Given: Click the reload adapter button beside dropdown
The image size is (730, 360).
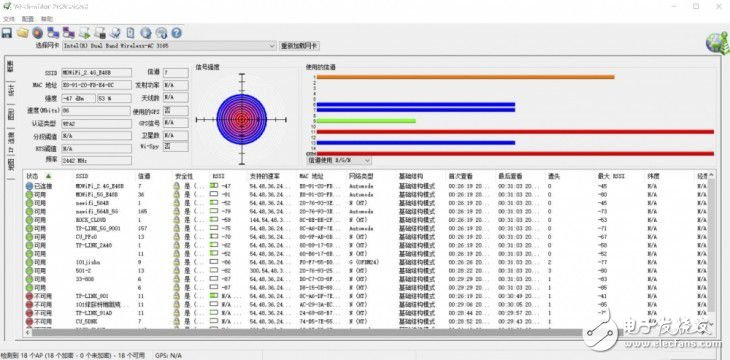Looking at the screenshot, I should (x=299, y=46).
